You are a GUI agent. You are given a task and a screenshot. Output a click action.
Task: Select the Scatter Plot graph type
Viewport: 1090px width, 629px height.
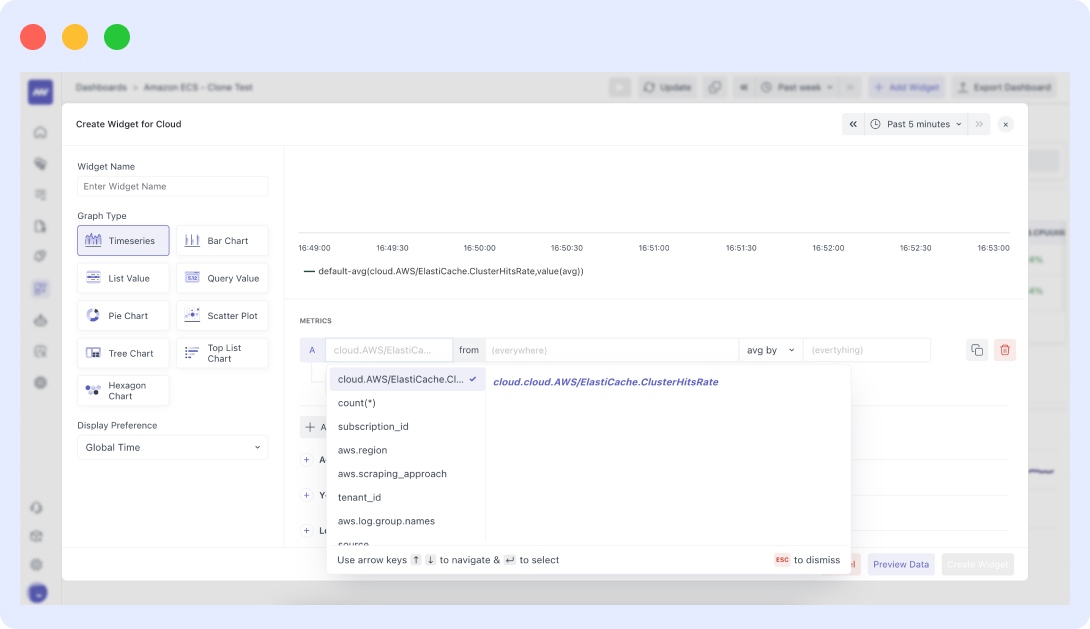tap(222, 315)
